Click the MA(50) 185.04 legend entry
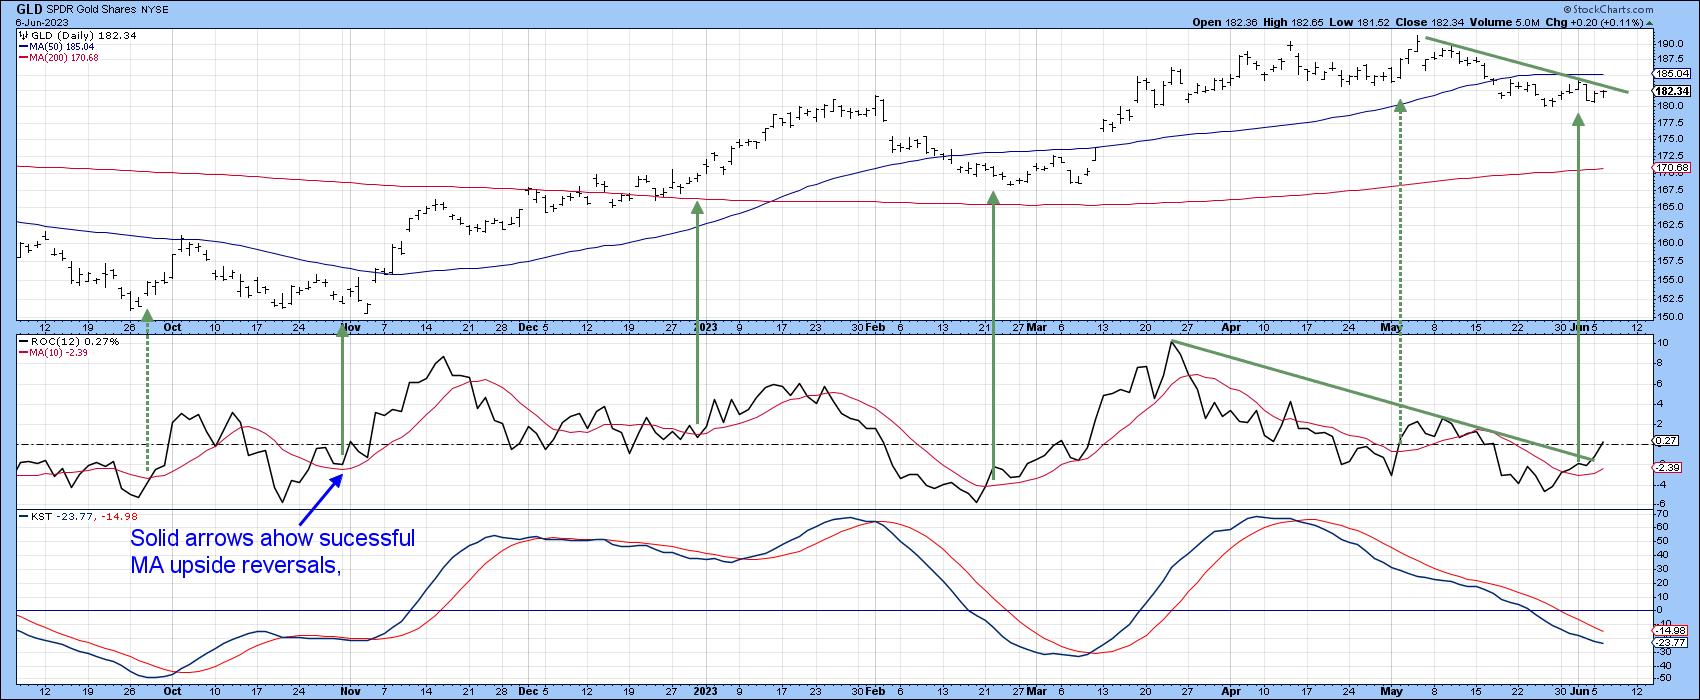This screenshot has height=700, width=1700. pos(60,46)
